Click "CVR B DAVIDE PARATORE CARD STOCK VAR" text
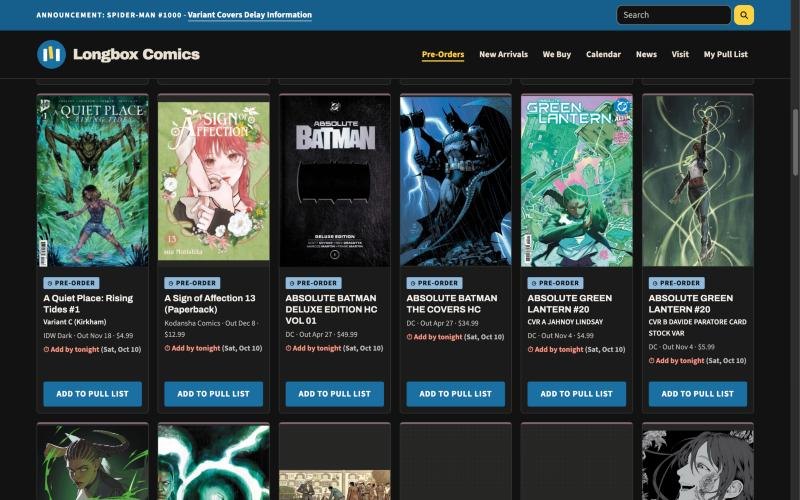 pyautogui.click(x=697, y=328)
